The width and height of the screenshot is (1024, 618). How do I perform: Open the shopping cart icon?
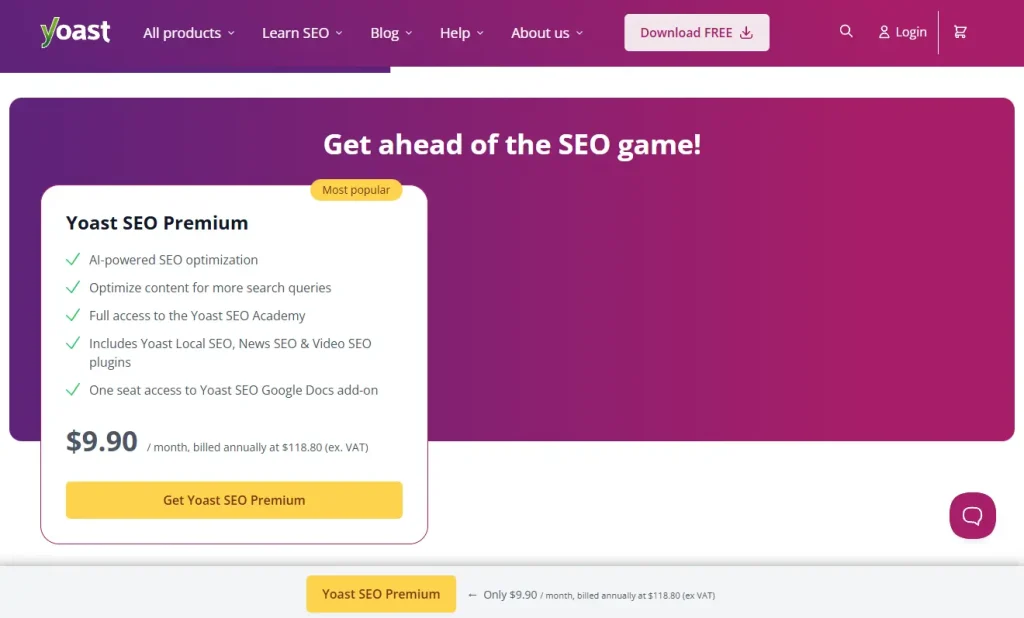(x=959, y=31)
